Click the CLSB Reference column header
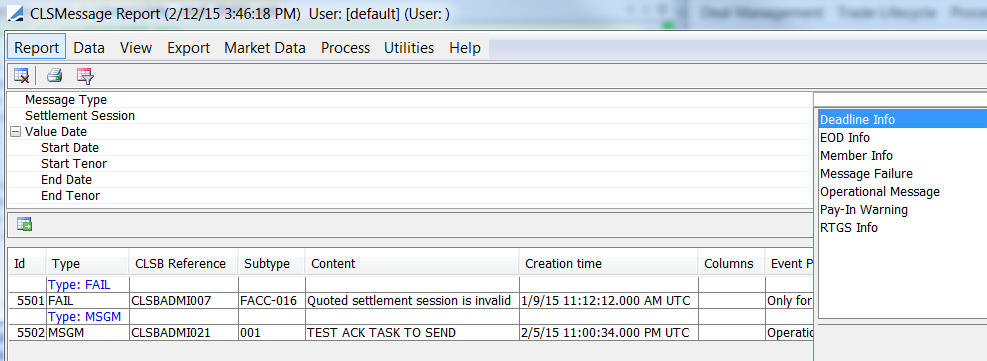987x361 pixels. click(183, 264)
